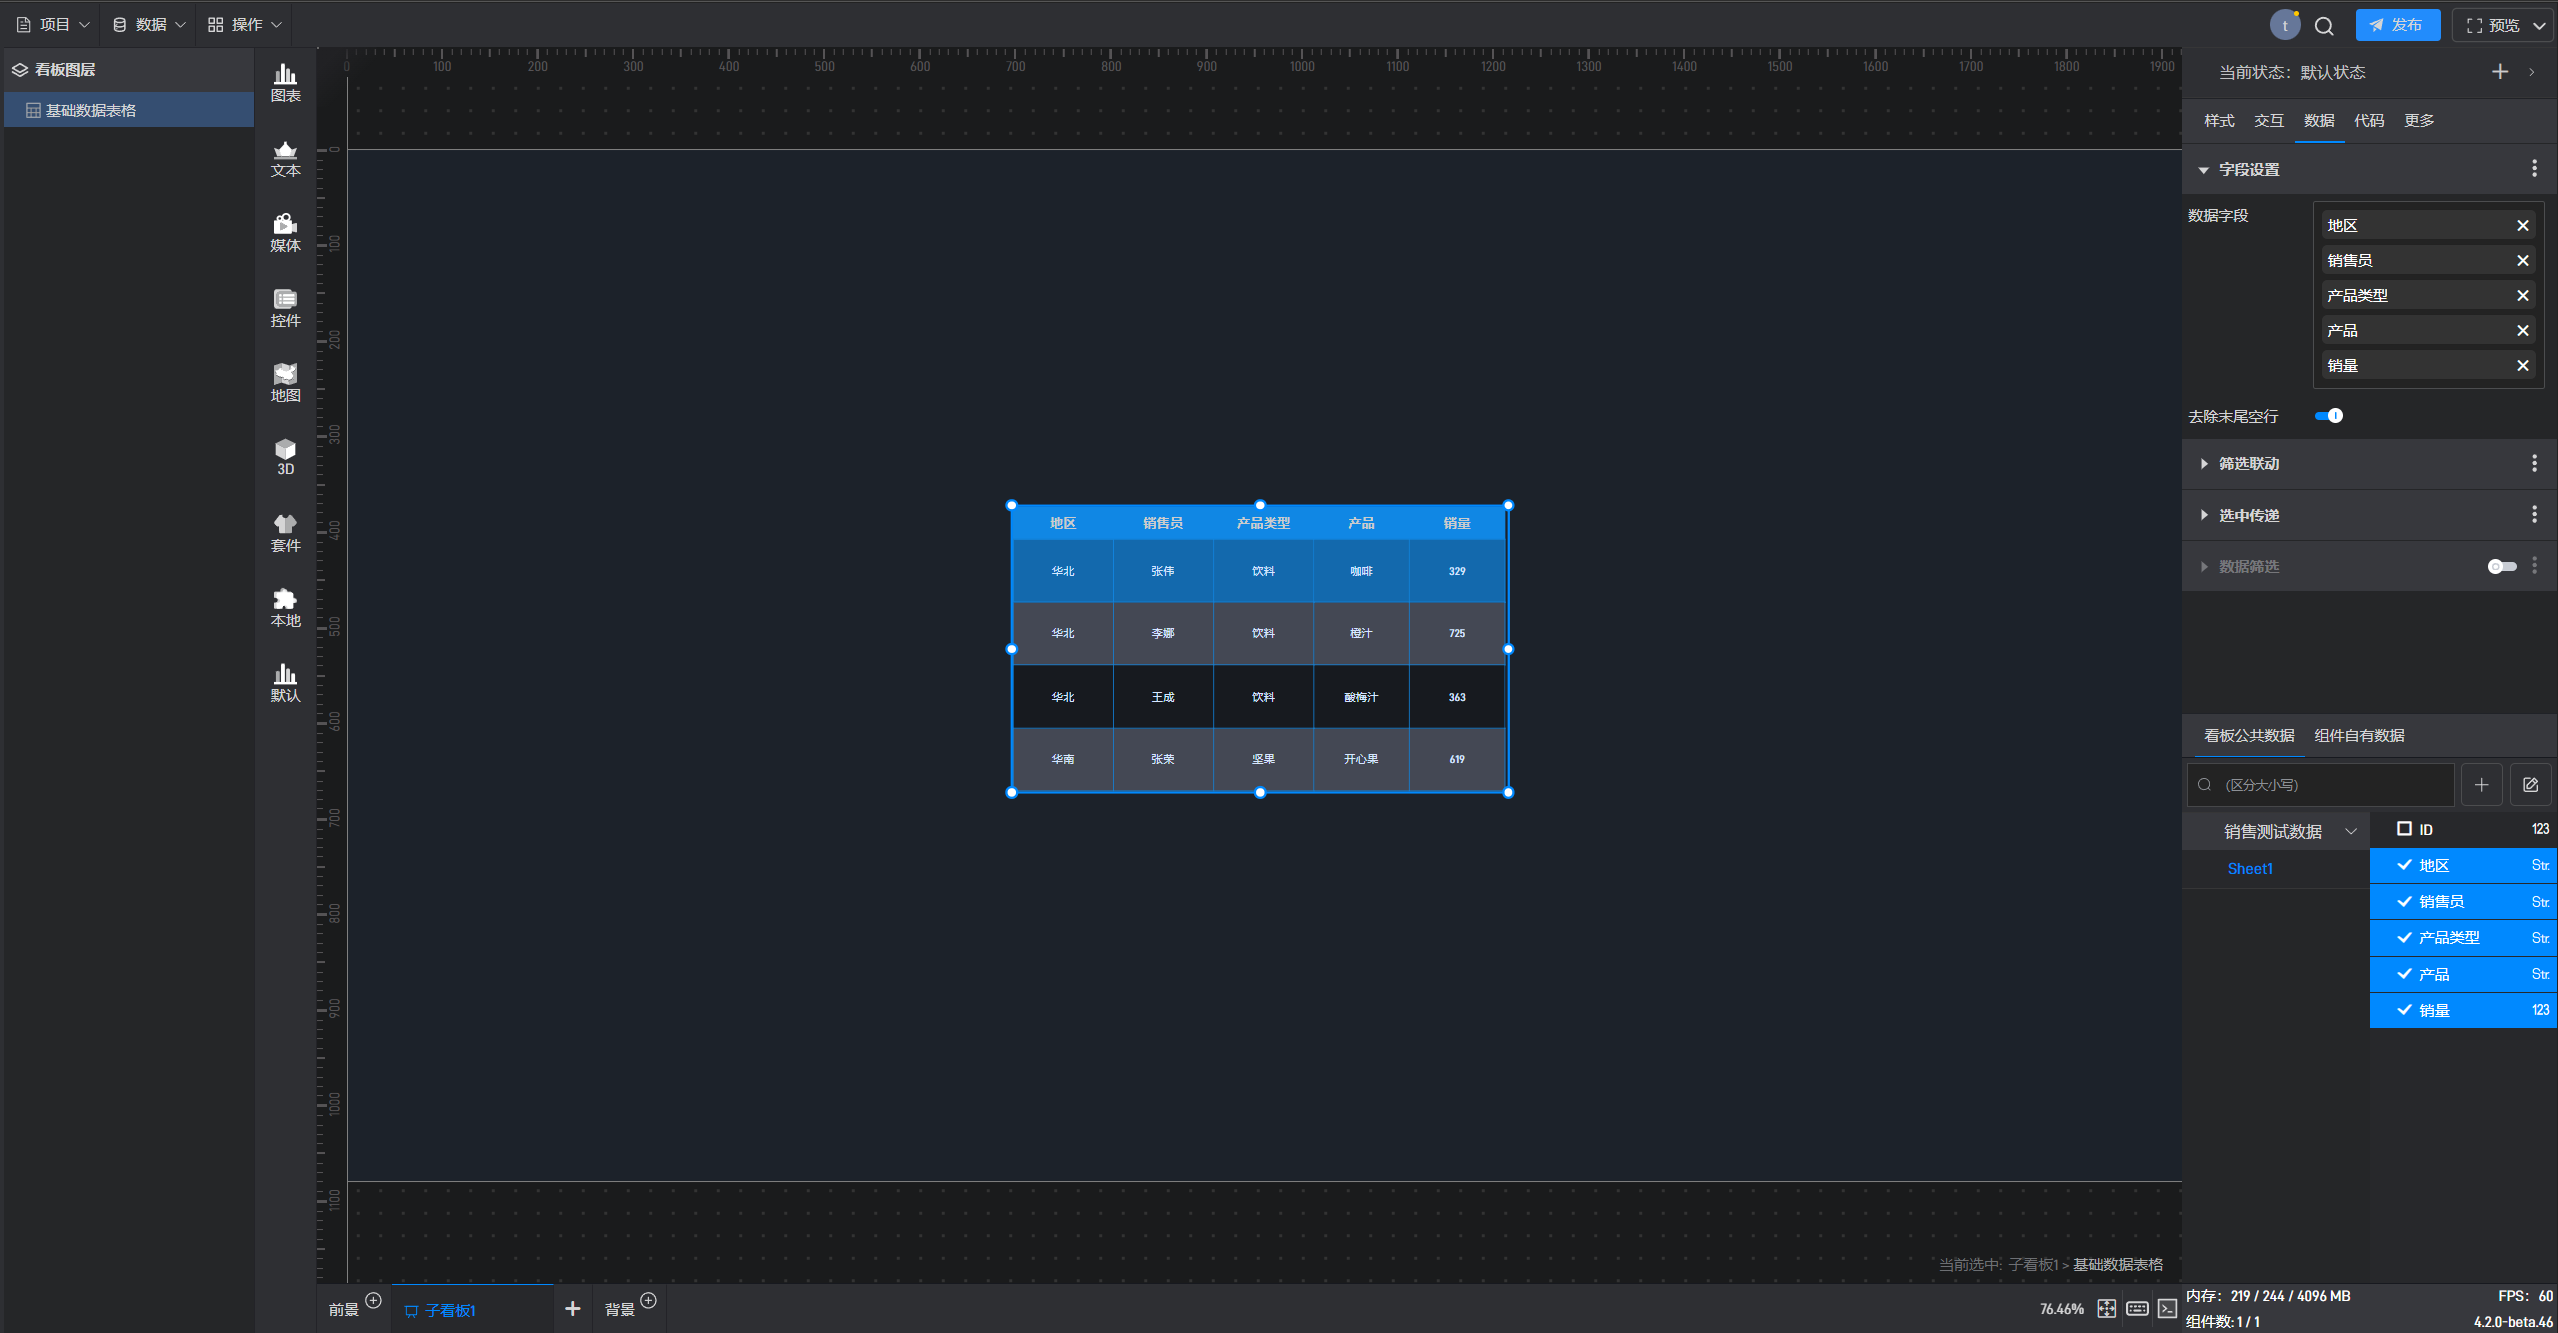The image size is (2558, 1333).
Task: Open the 图表 chart components panel
Action: coord(285,82)
